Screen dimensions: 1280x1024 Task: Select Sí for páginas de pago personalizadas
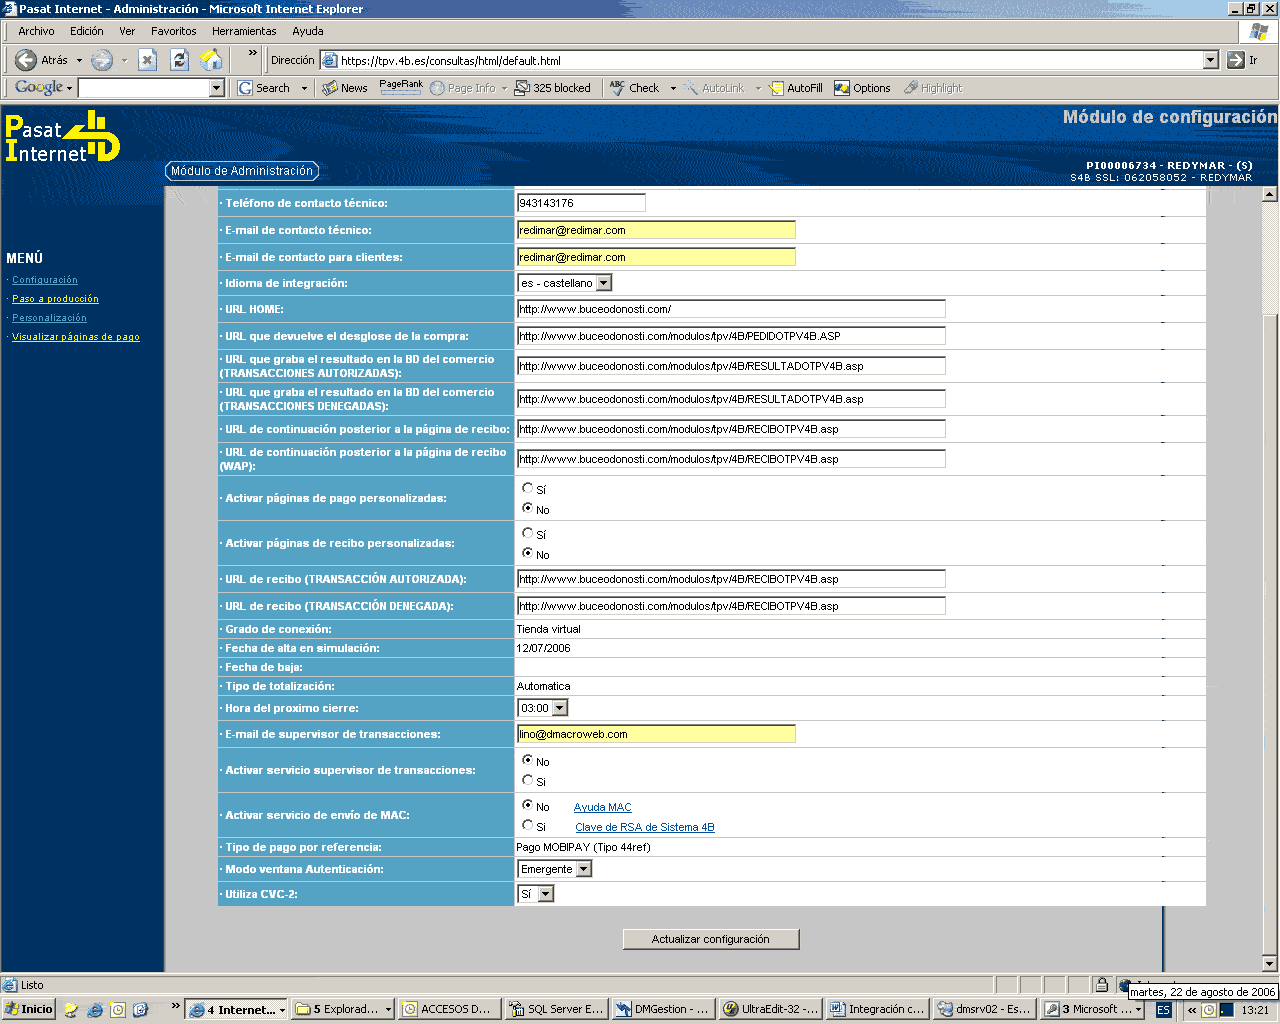[528, 488]
